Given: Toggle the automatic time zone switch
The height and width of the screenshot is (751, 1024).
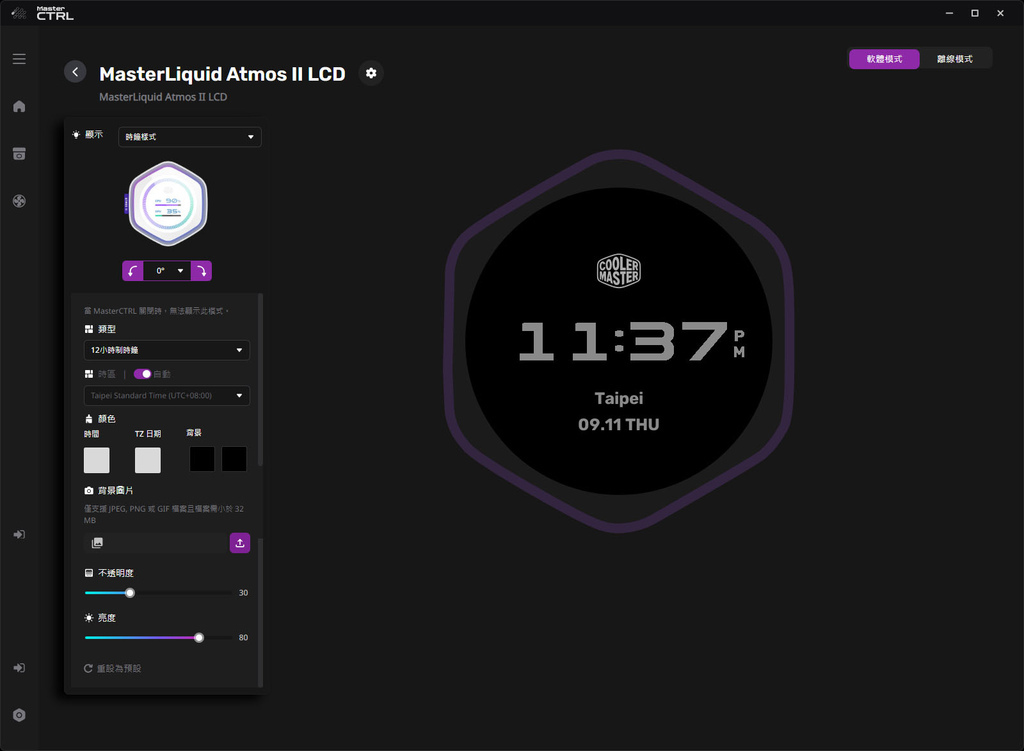Looking at the screenshot, I should click(142, 374).
